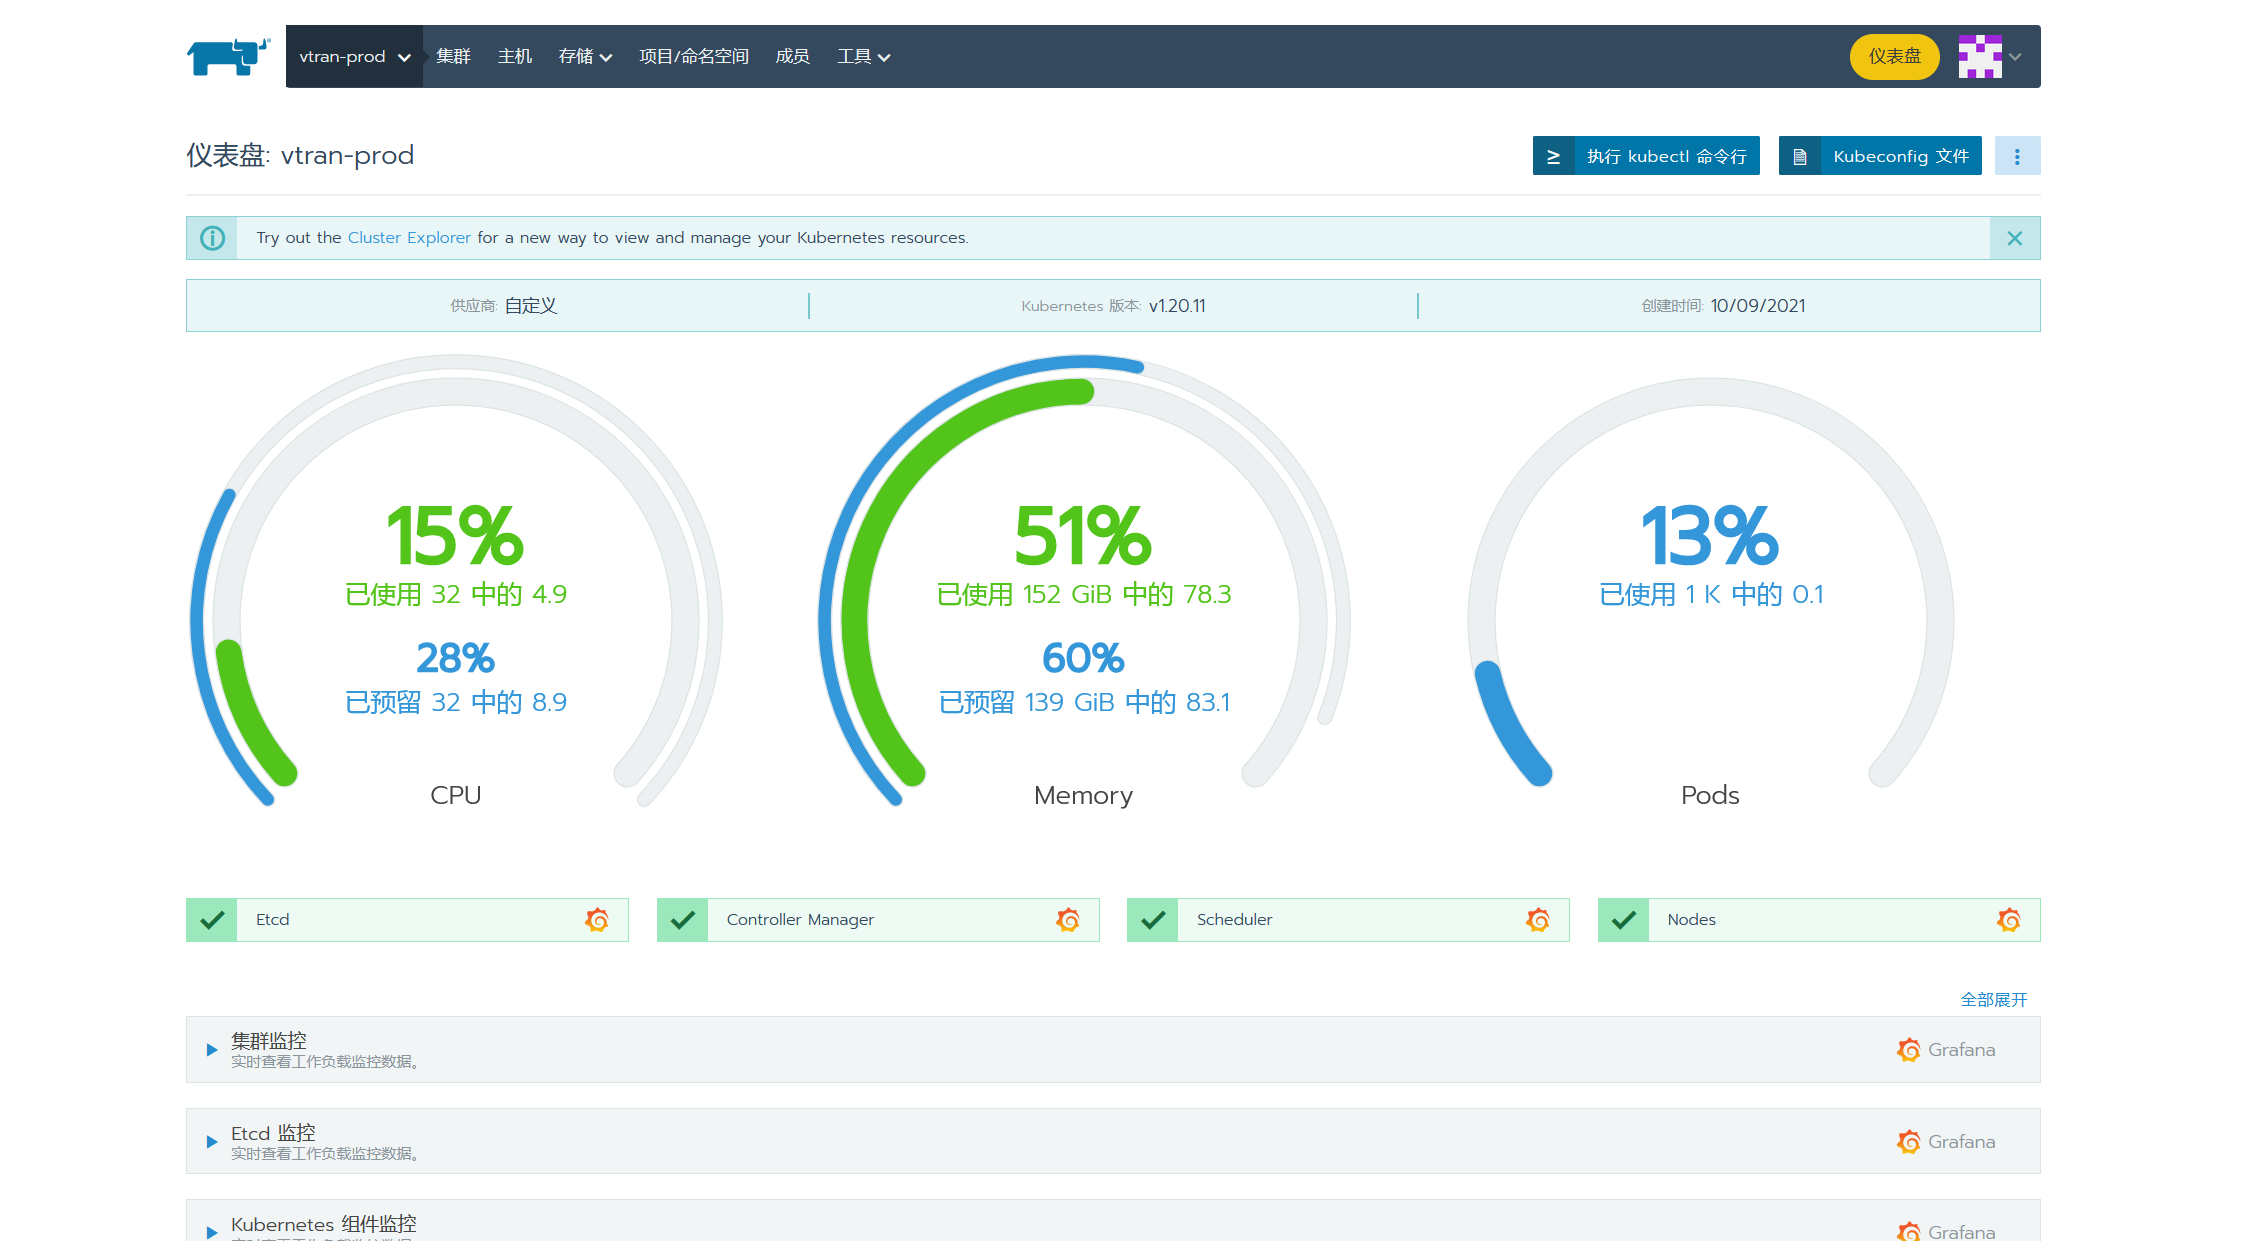
Task: Open the 成员 menu item
Action: [x=792, y=57]
